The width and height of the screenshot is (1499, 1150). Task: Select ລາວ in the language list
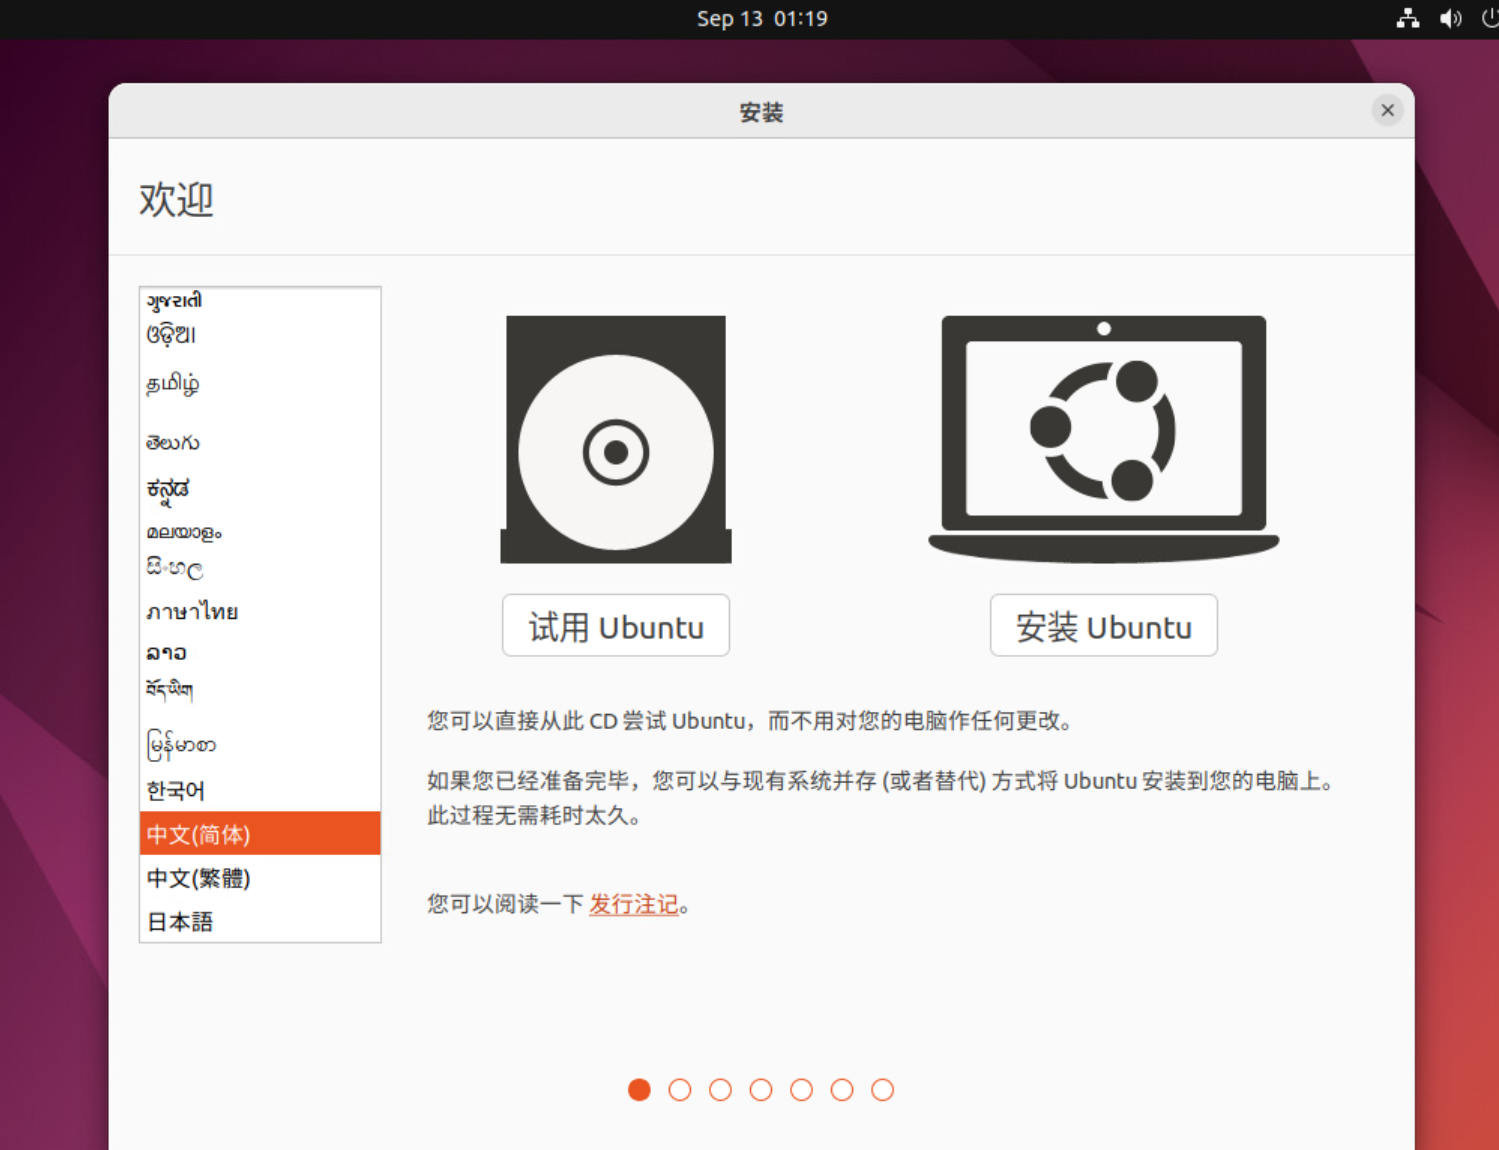point(260,652)
